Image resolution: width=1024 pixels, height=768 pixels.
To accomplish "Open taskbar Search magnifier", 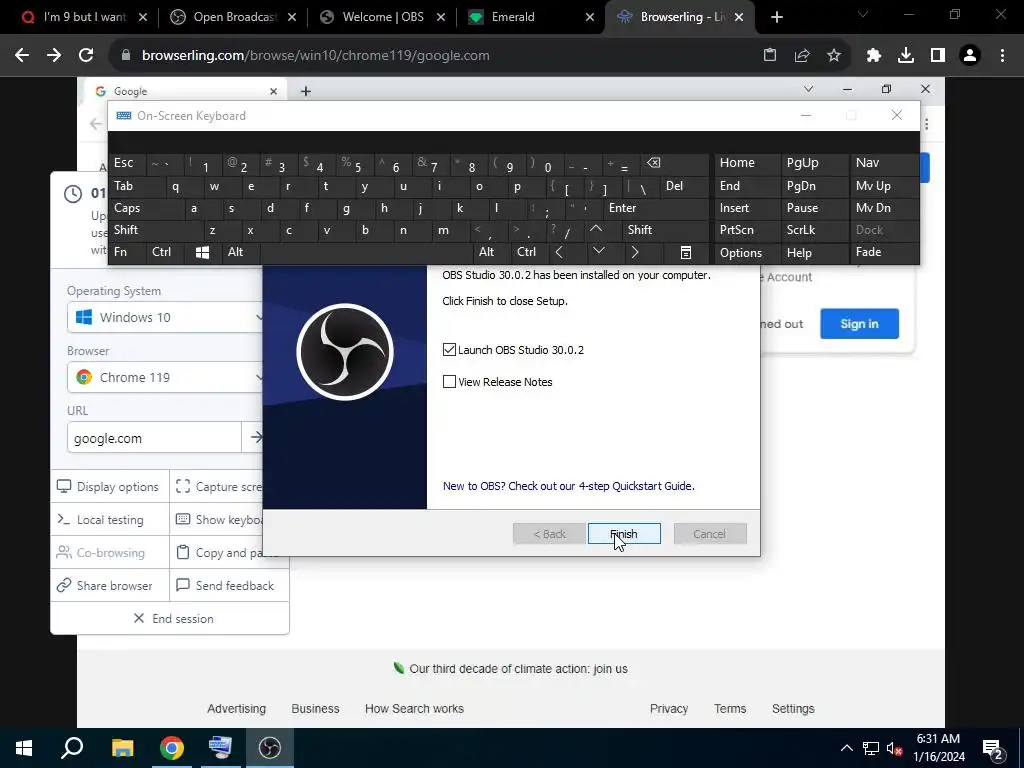I will coord(72,748).
